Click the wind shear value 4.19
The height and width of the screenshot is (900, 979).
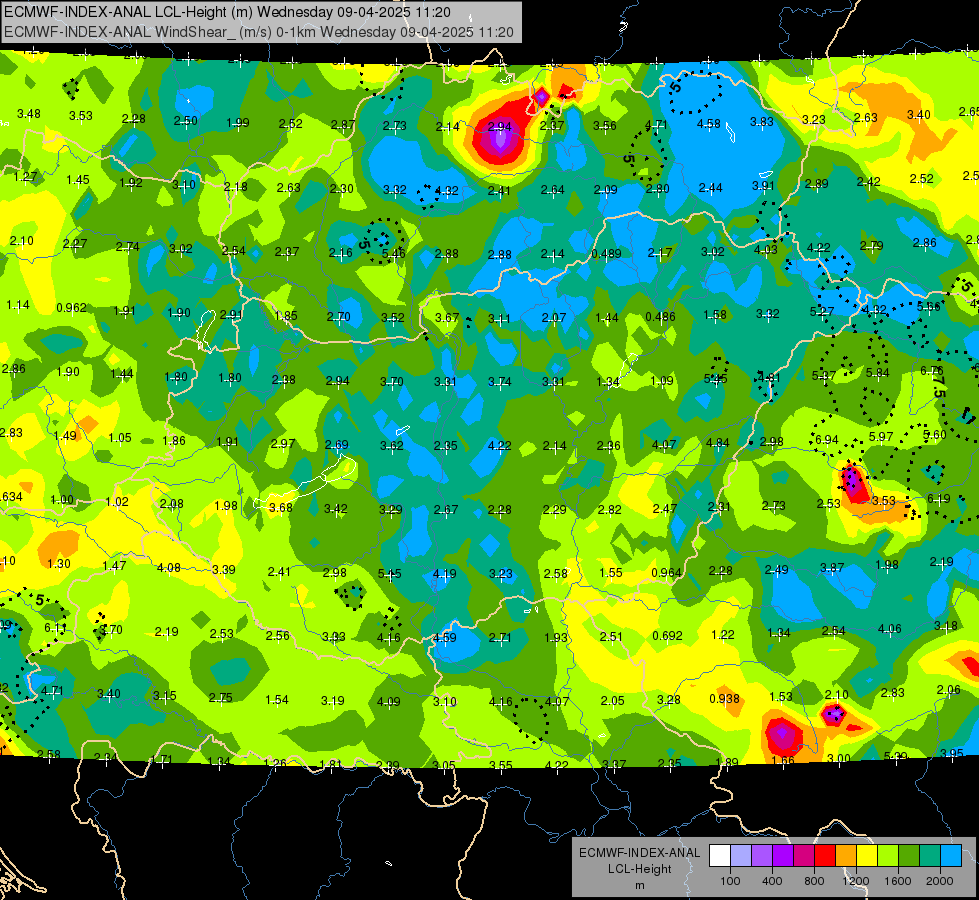pos(445,573)
